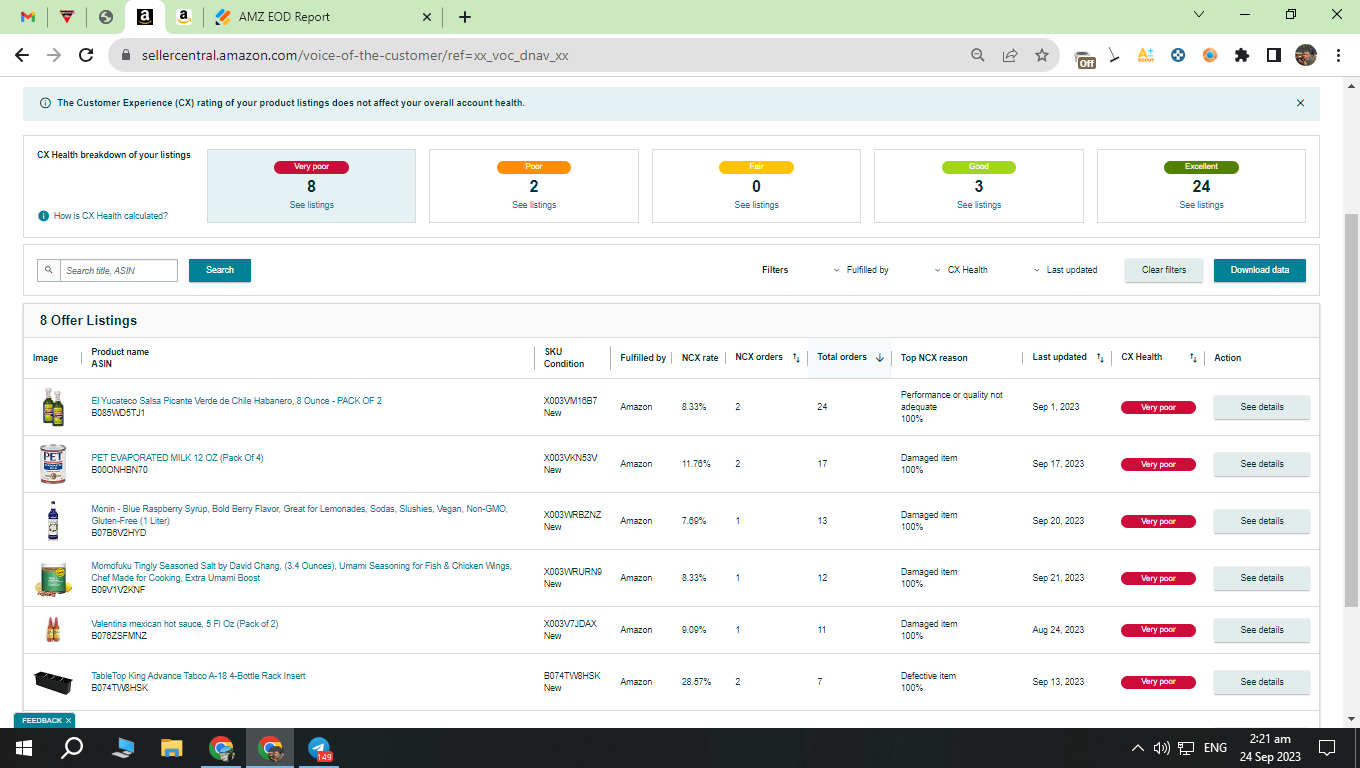The image size is (1360, 768).
Task: Click the 28.57% NCX rate value
Action: 695,682
